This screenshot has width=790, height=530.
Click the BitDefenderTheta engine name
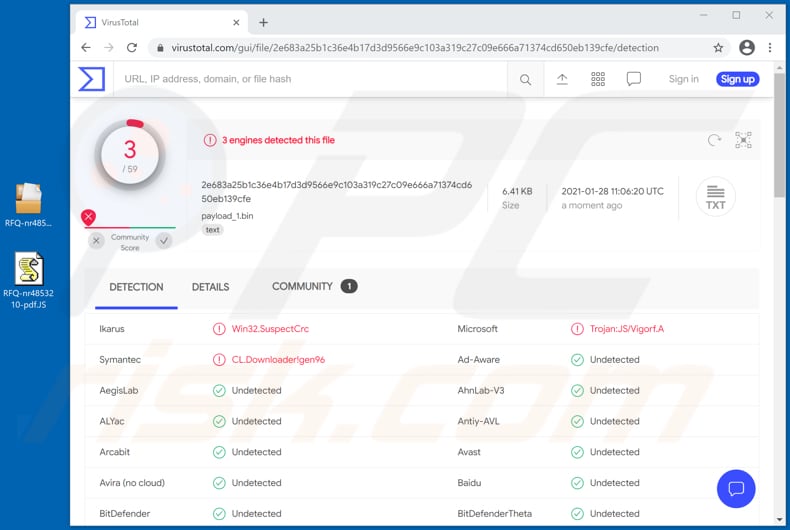[495, 513]
